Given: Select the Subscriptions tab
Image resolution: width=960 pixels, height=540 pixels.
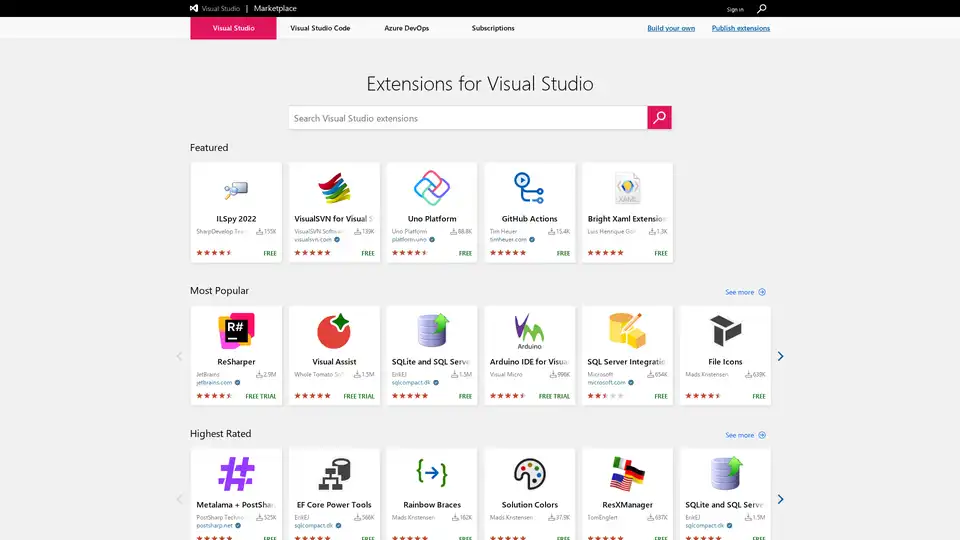Looking at the screenshot, I should tap(493, 28).
